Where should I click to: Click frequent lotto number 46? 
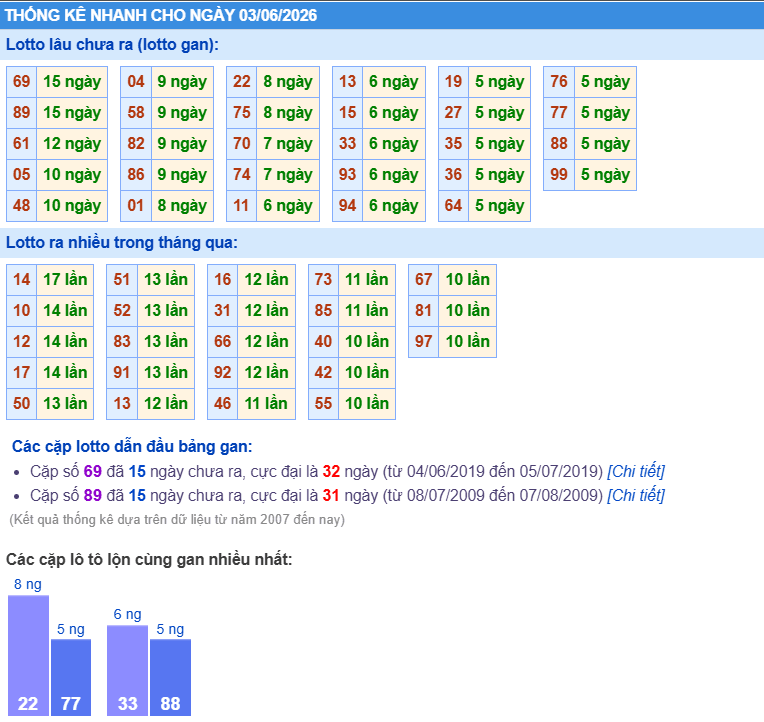pos(223,403)
